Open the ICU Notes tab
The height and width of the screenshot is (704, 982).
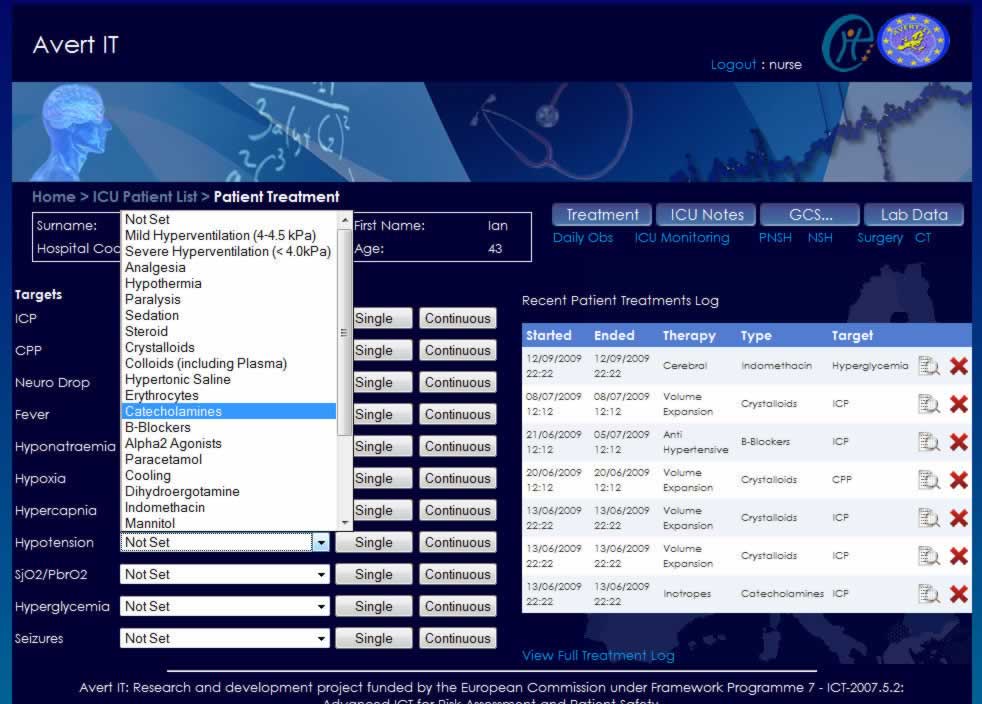point(706,215)
